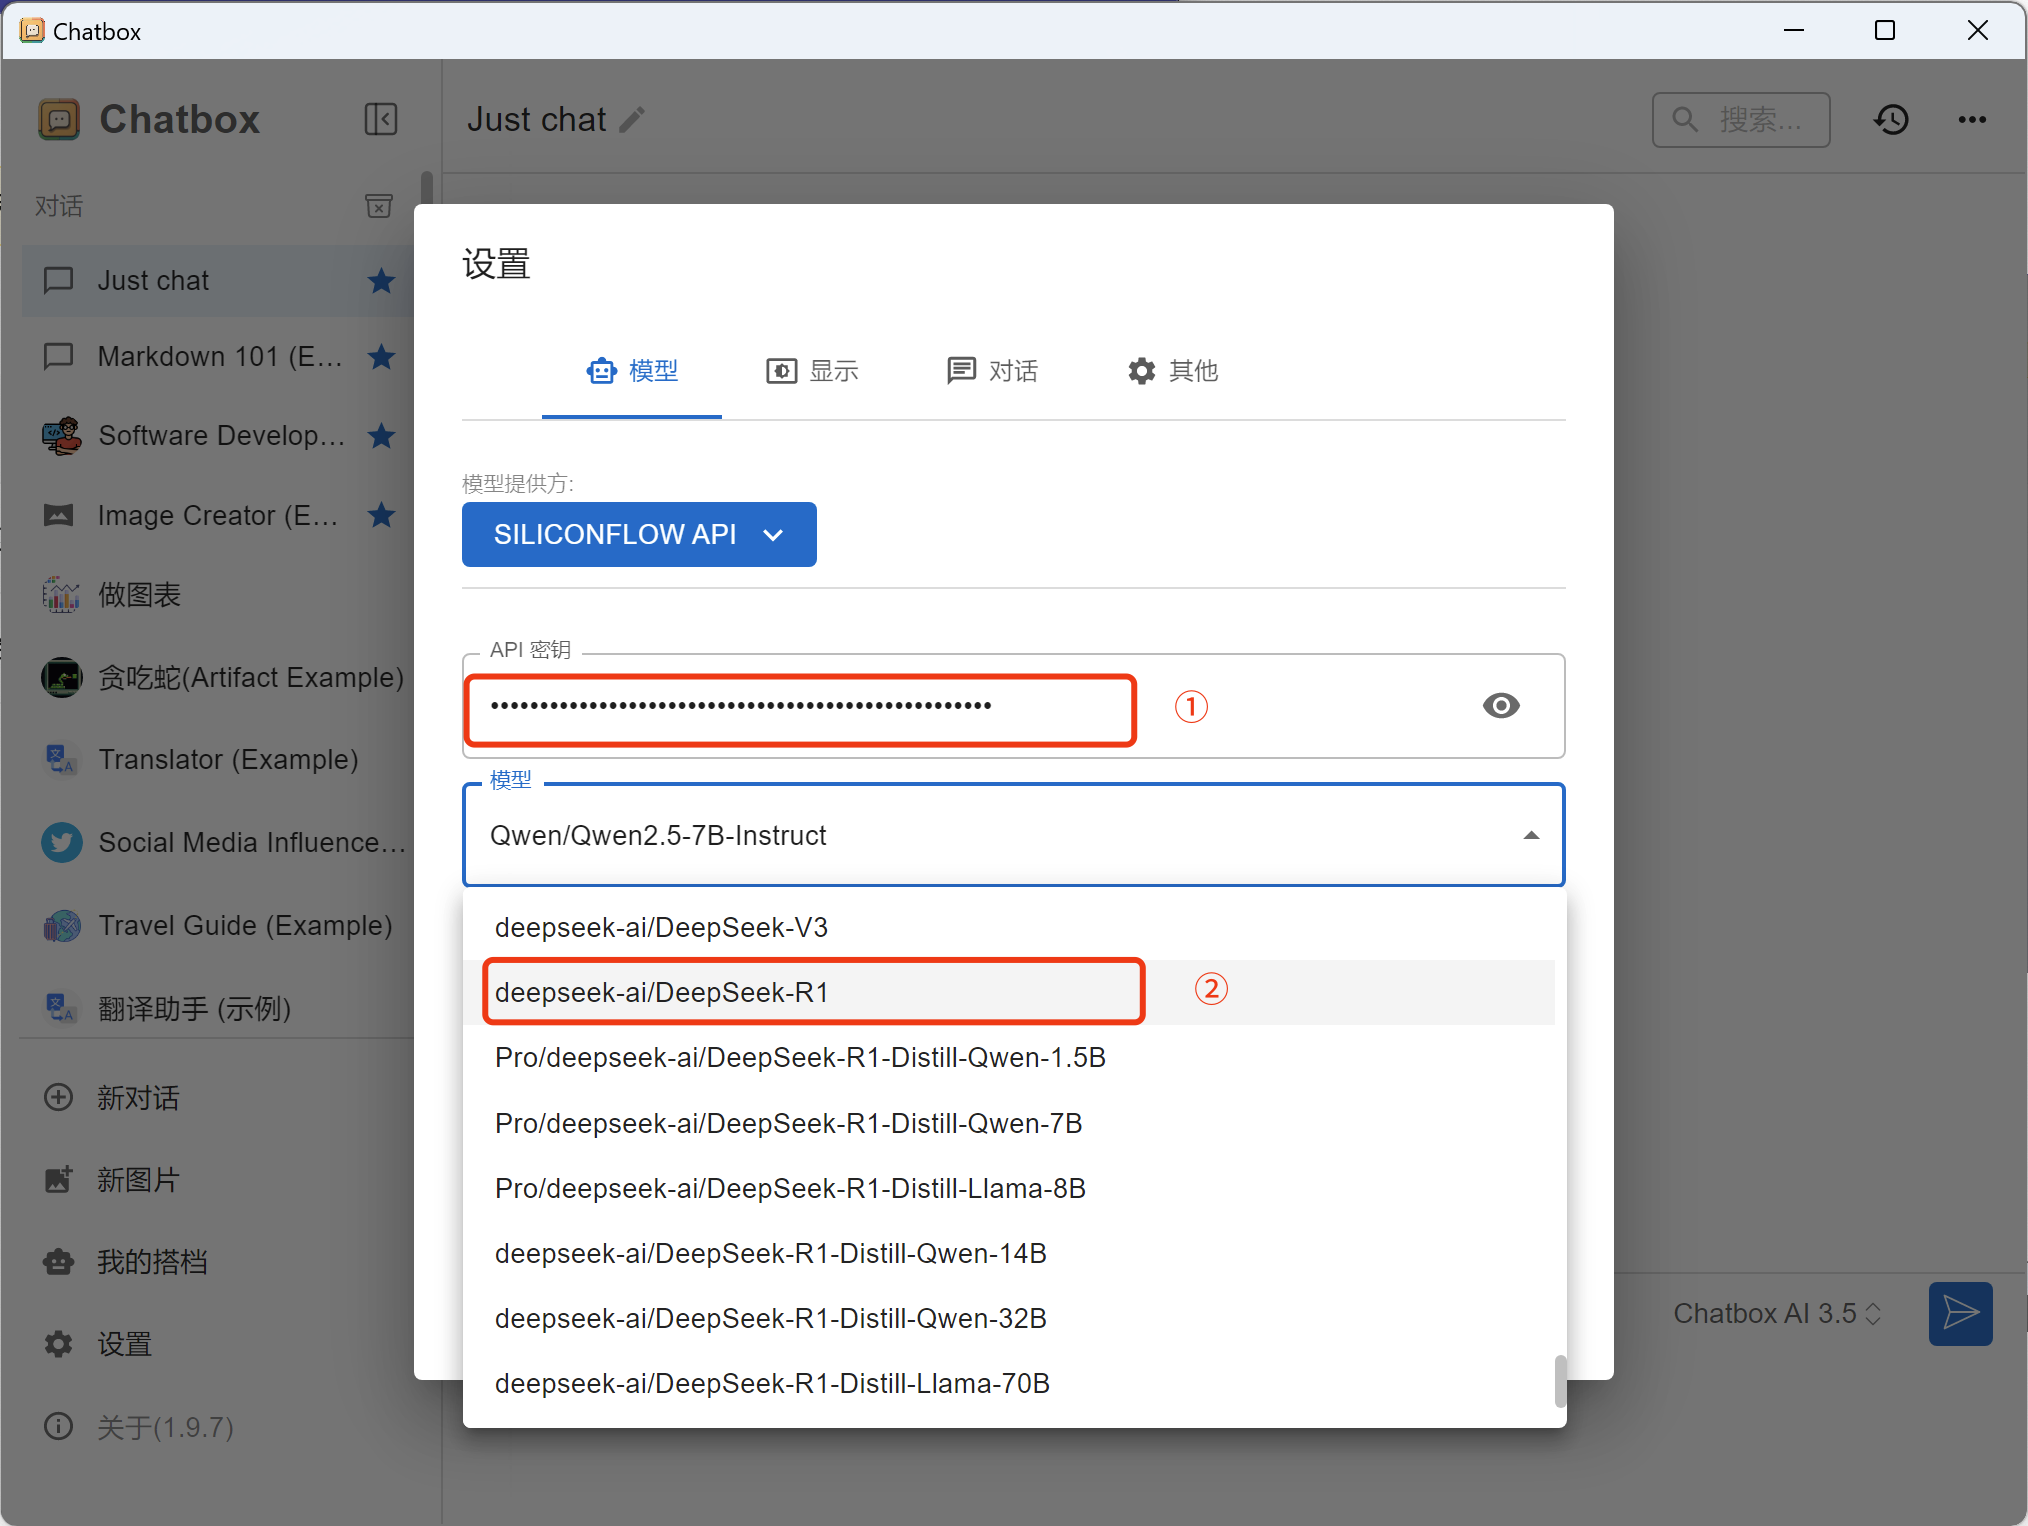Toggle API key visibility eye icon

tap(1500, 706)
